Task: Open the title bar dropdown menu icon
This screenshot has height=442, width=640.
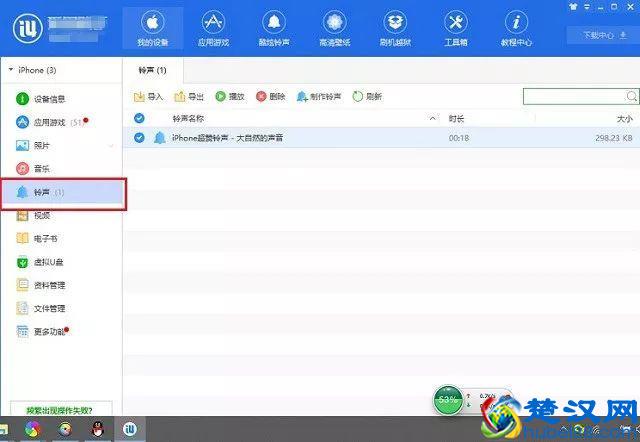Action: [x=587, y=7]
